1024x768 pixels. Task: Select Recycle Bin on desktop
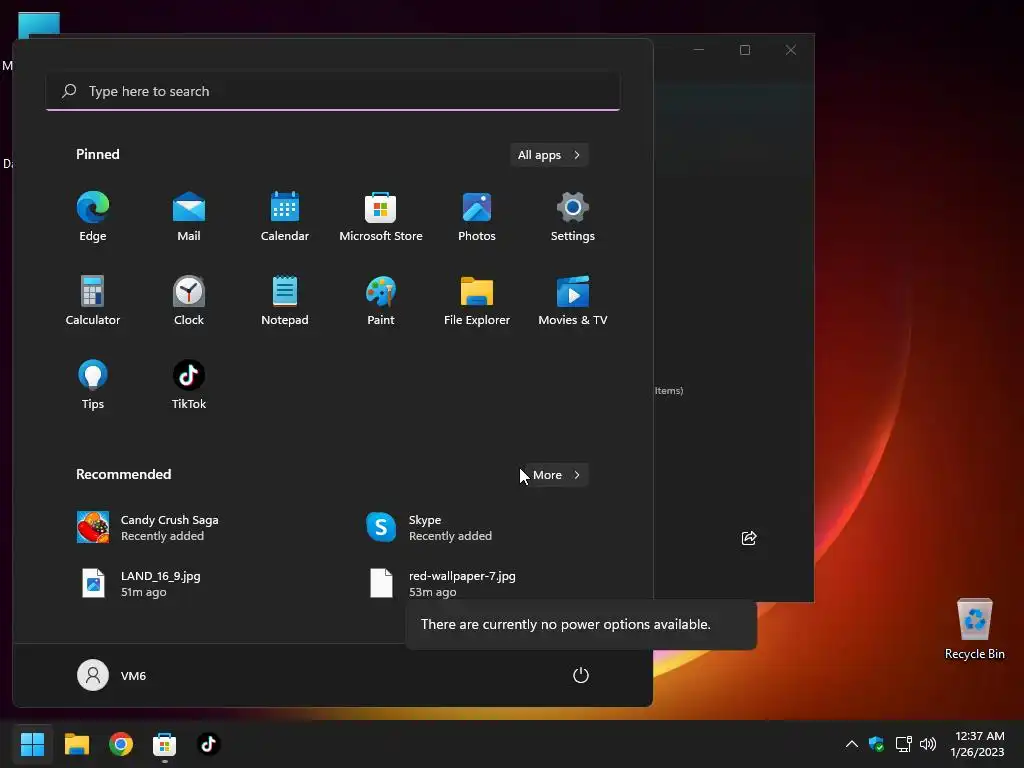click(974, 629)
